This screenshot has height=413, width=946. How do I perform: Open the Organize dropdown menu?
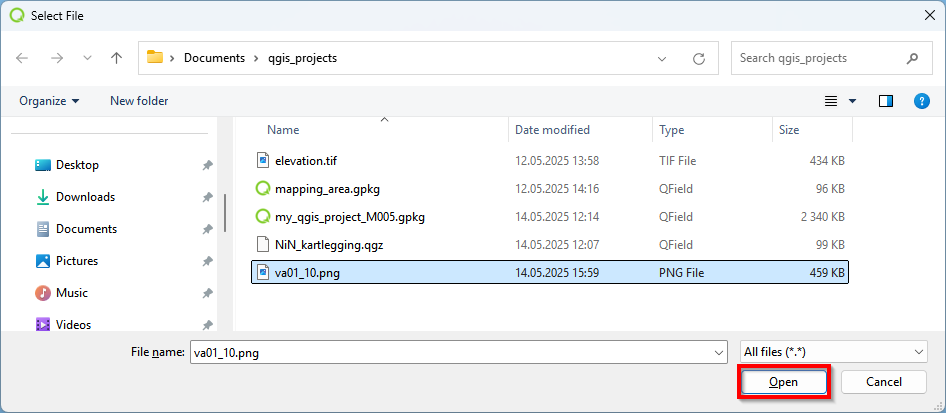tap(49, 101)
